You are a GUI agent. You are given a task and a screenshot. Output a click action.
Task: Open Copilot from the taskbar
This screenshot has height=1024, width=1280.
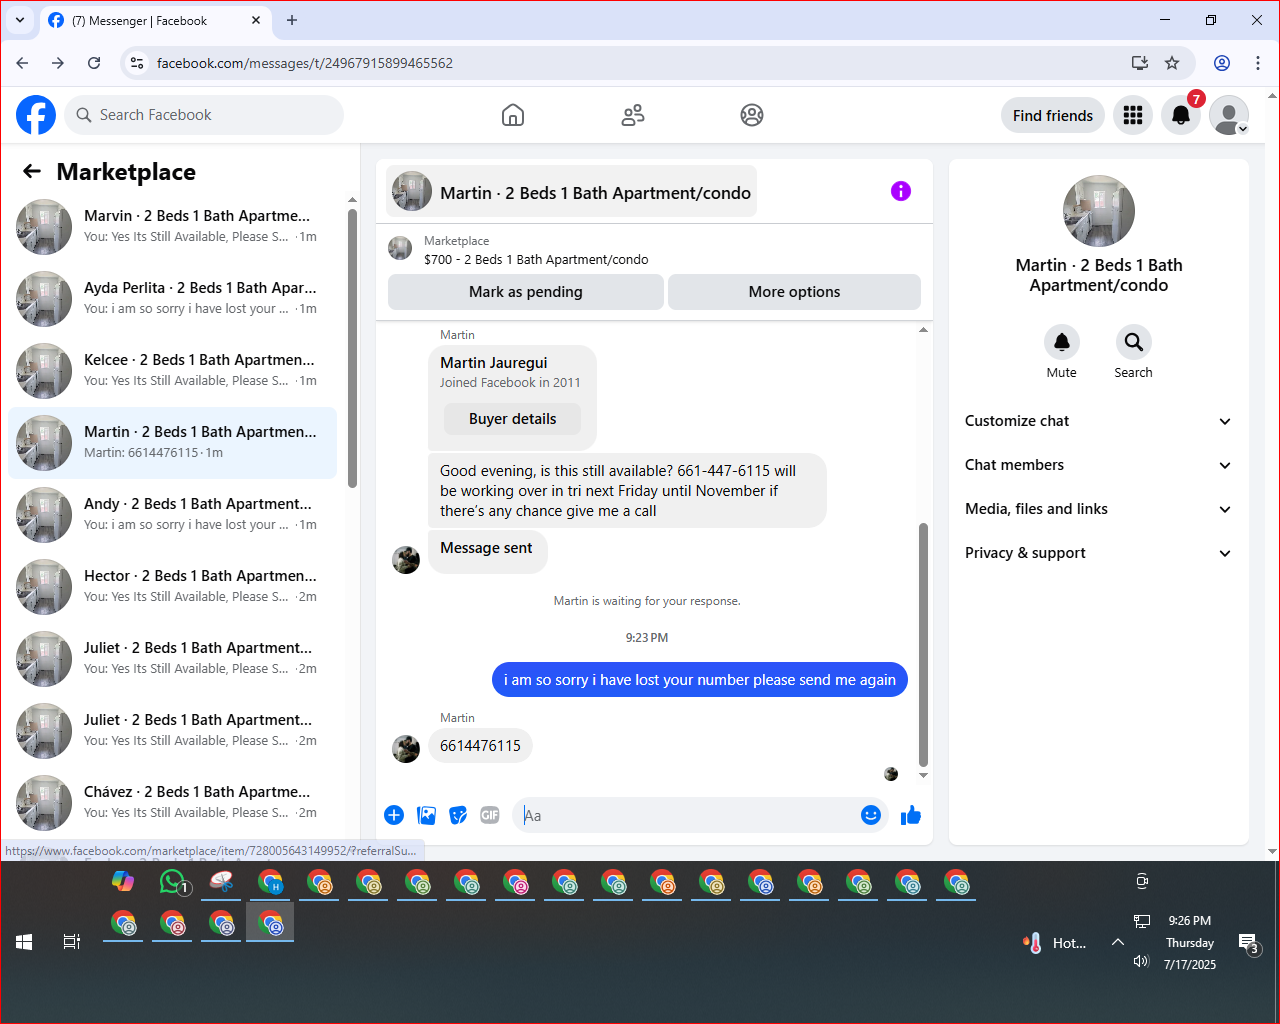pos(123,882)
